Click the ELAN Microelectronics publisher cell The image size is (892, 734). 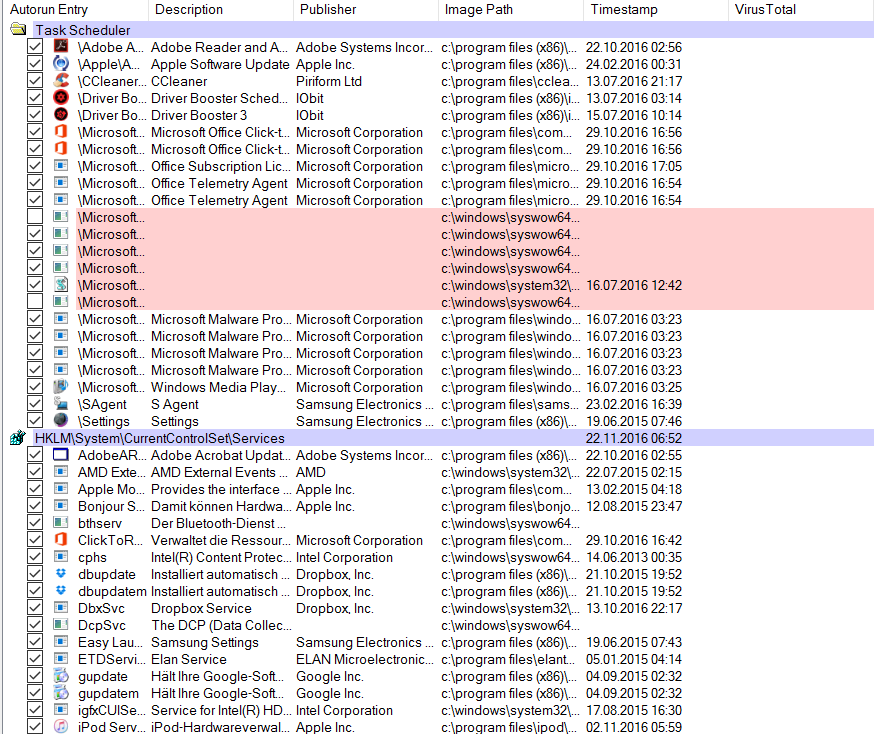click(x=365, y=659)
